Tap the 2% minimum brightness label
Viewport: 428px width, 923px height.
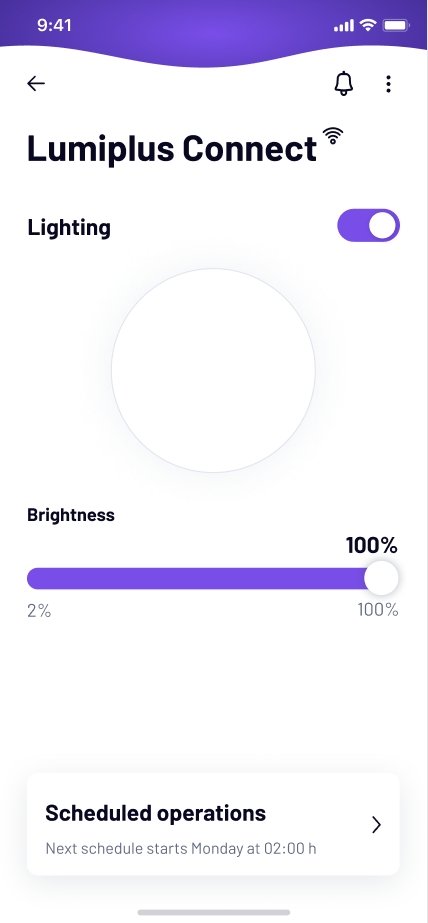pos(39,610)
